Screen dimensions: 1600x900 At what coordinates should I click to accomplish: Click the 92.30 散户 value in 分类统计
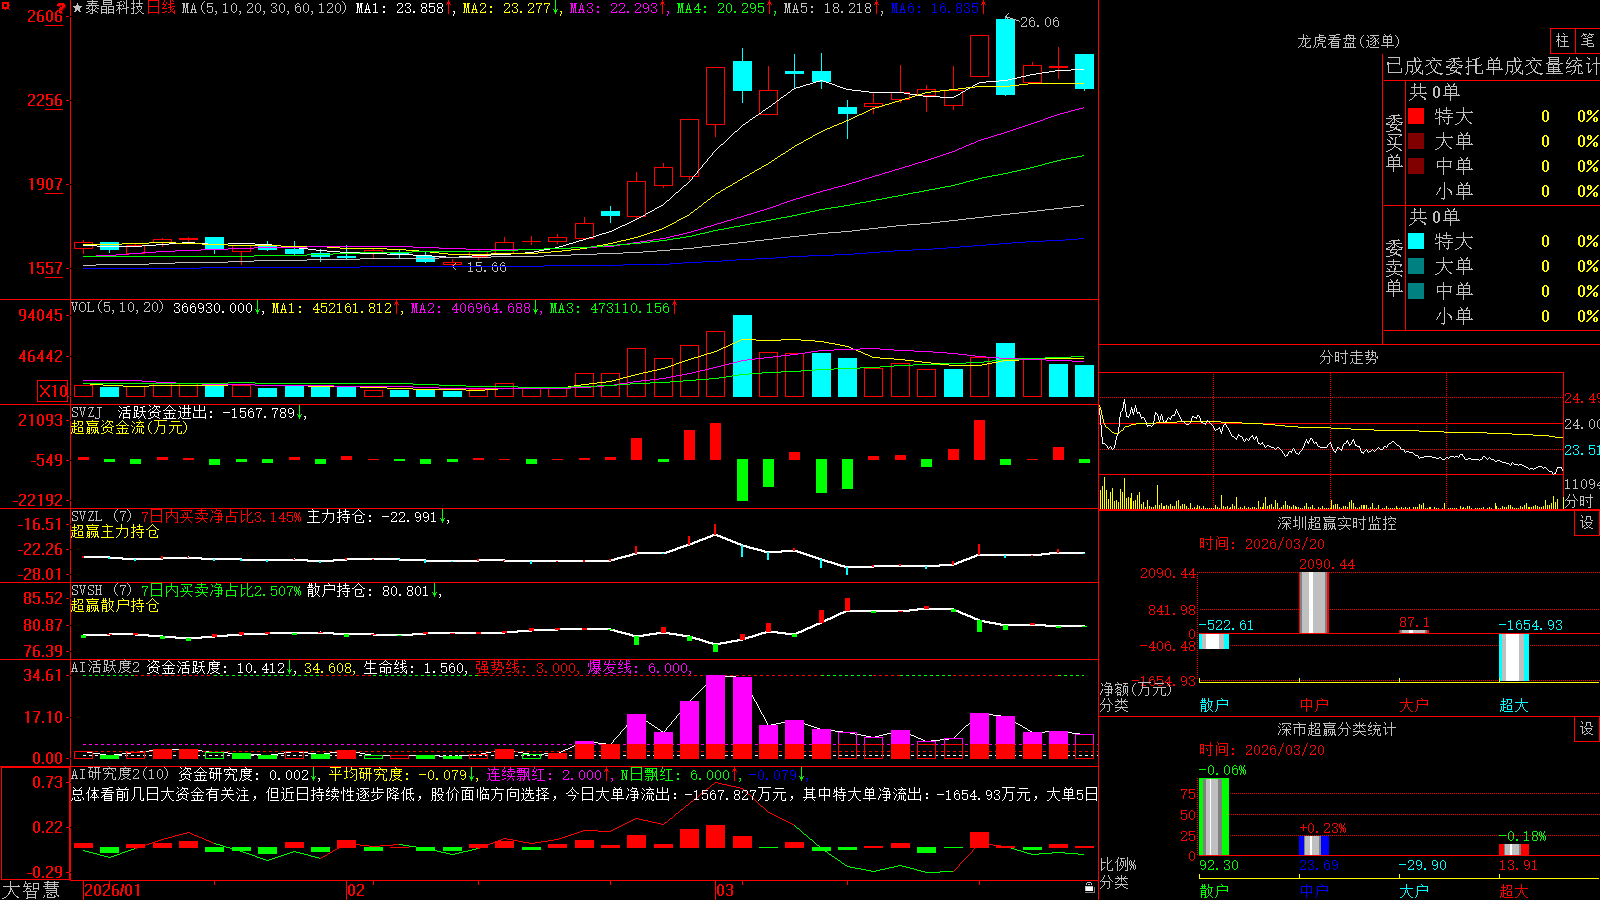point(1218,865)
